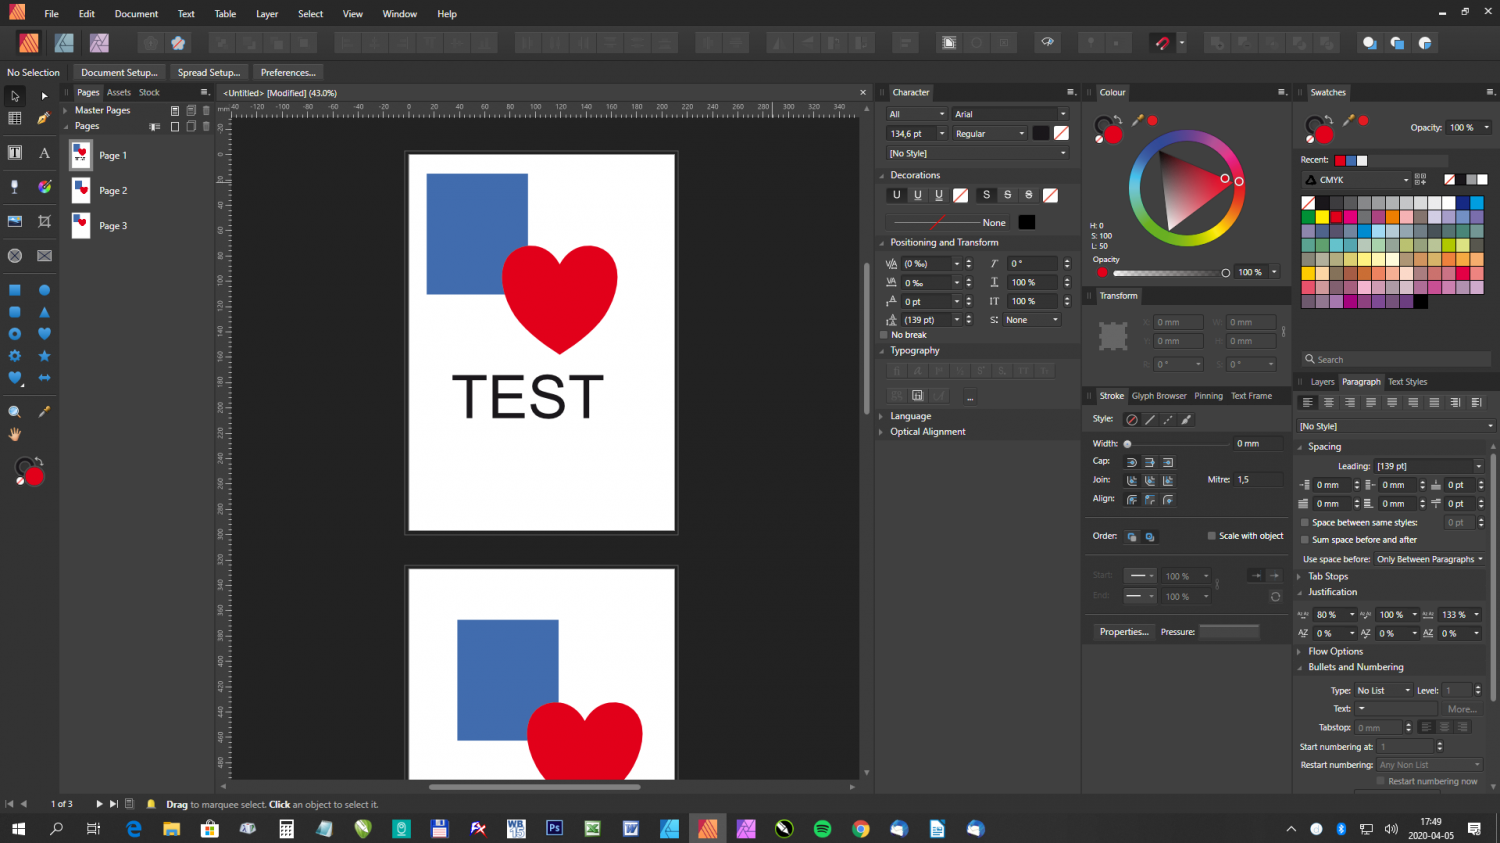Check Scale with object option
1500x843 pixels.
(x=1211, y=536)
